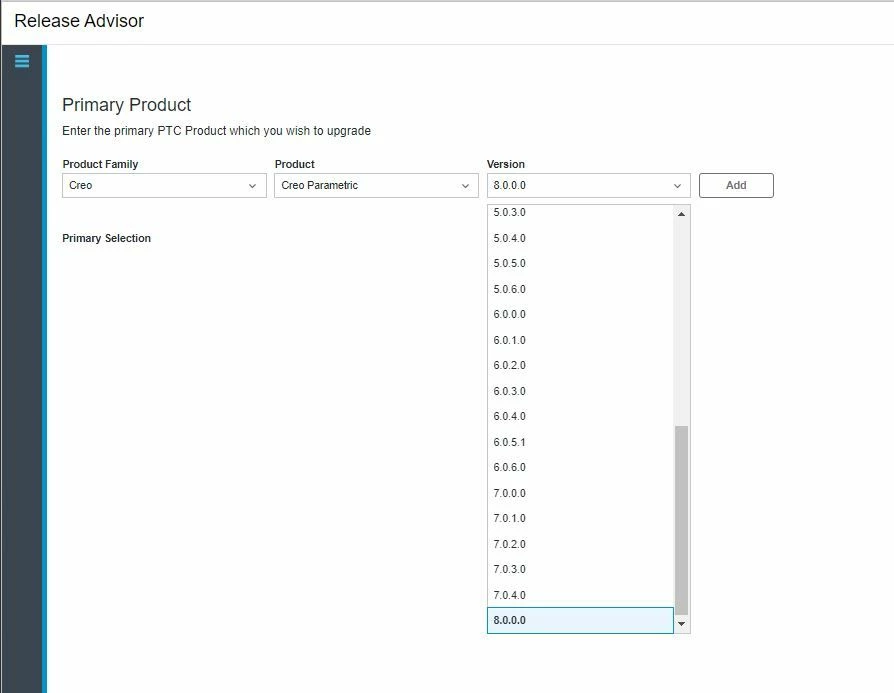The height and width of the screenshot is (693, 894).
Task: Select version 6.0.3.0 option
Action: coord(580,391)
